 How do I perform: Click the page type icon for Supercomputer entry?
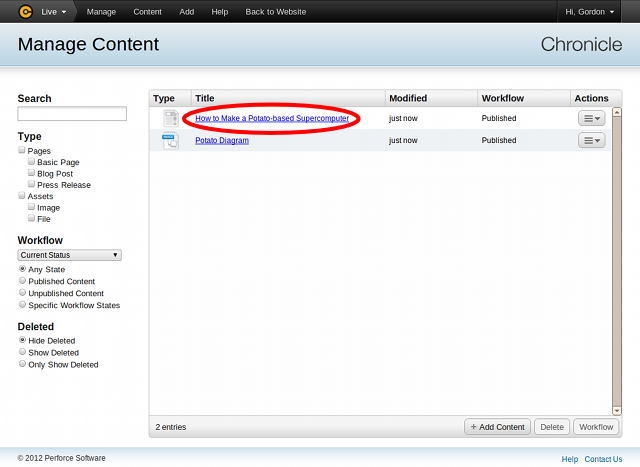click(170, 119)
